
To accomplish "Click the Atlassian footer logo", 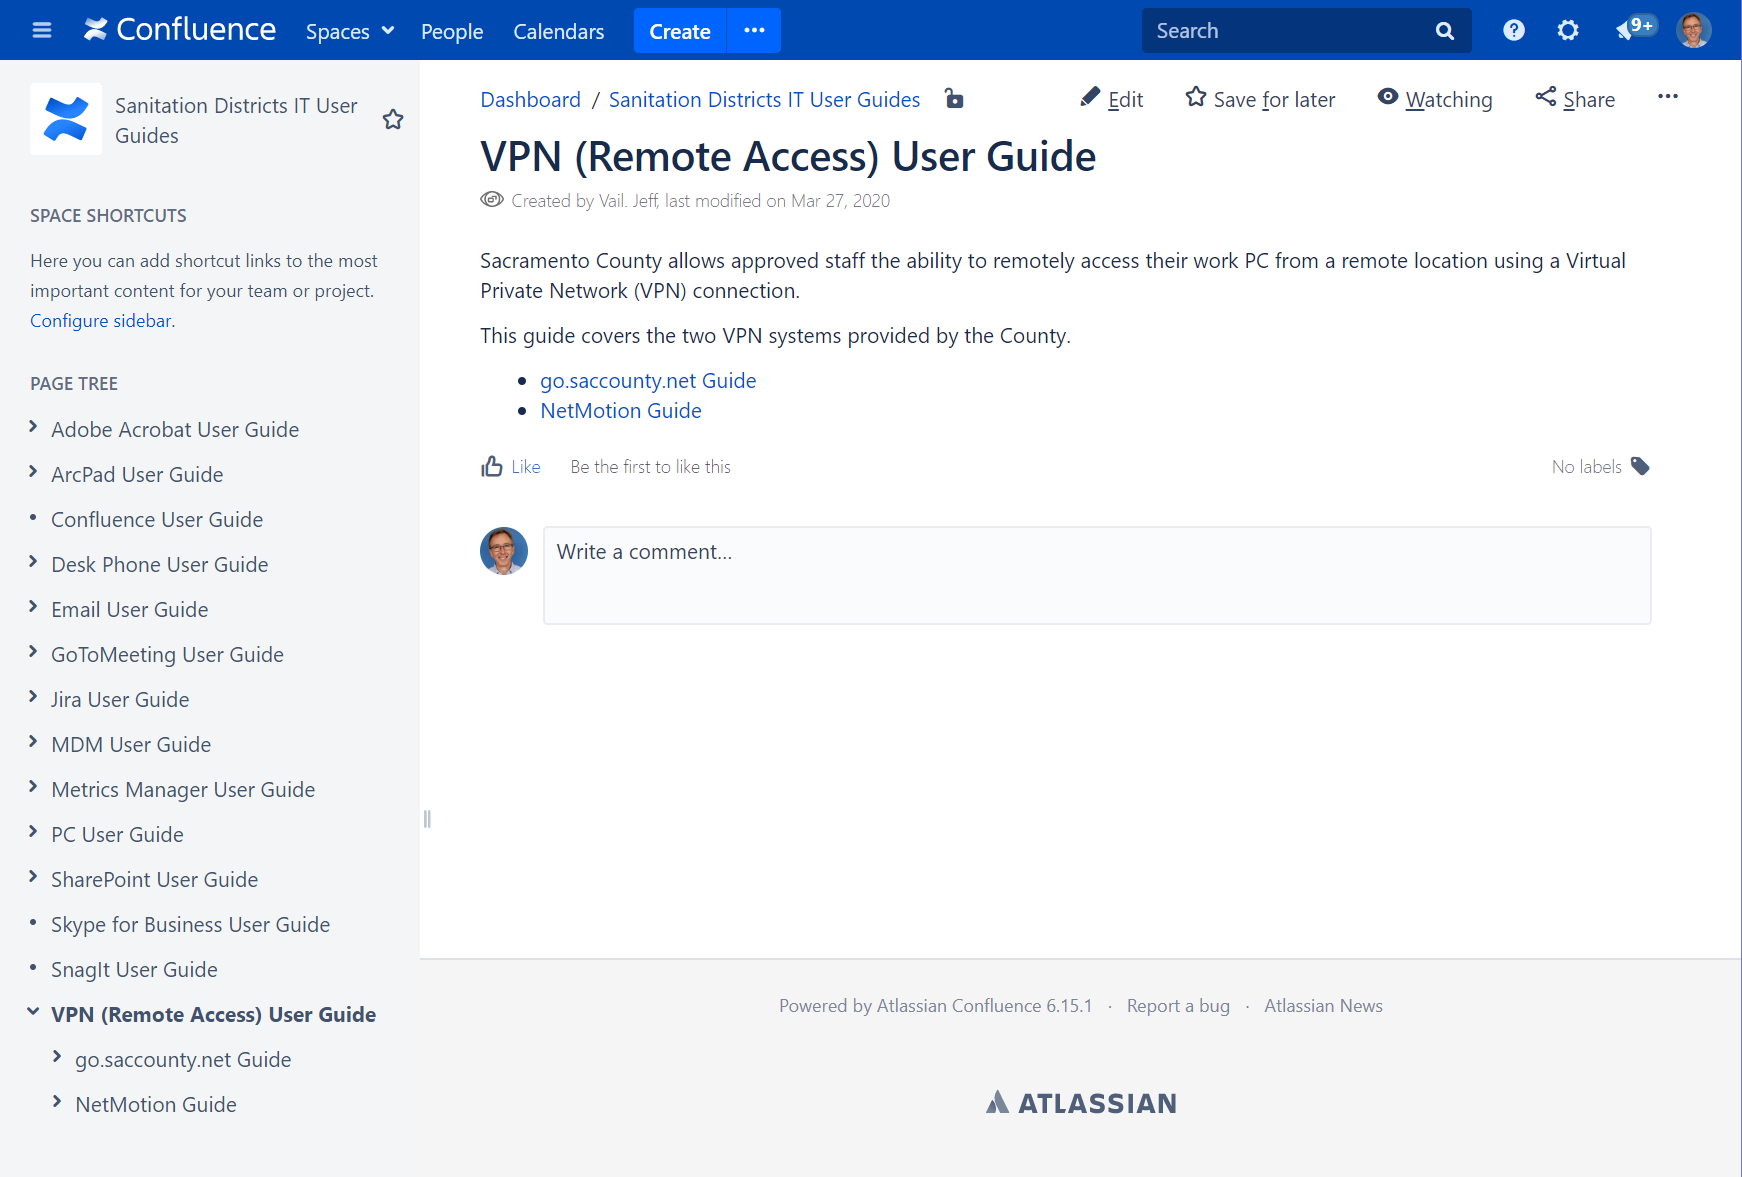I will coord(1081,1103).
